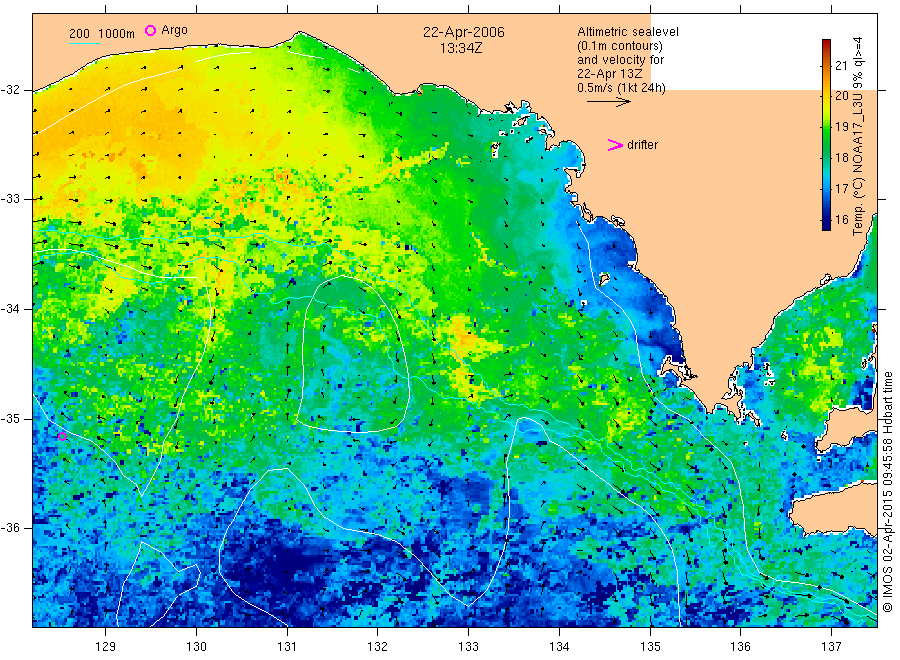Click the longitude label 136
The width and height of the screenshot is (900, 660).
click(x=740, y=647)
